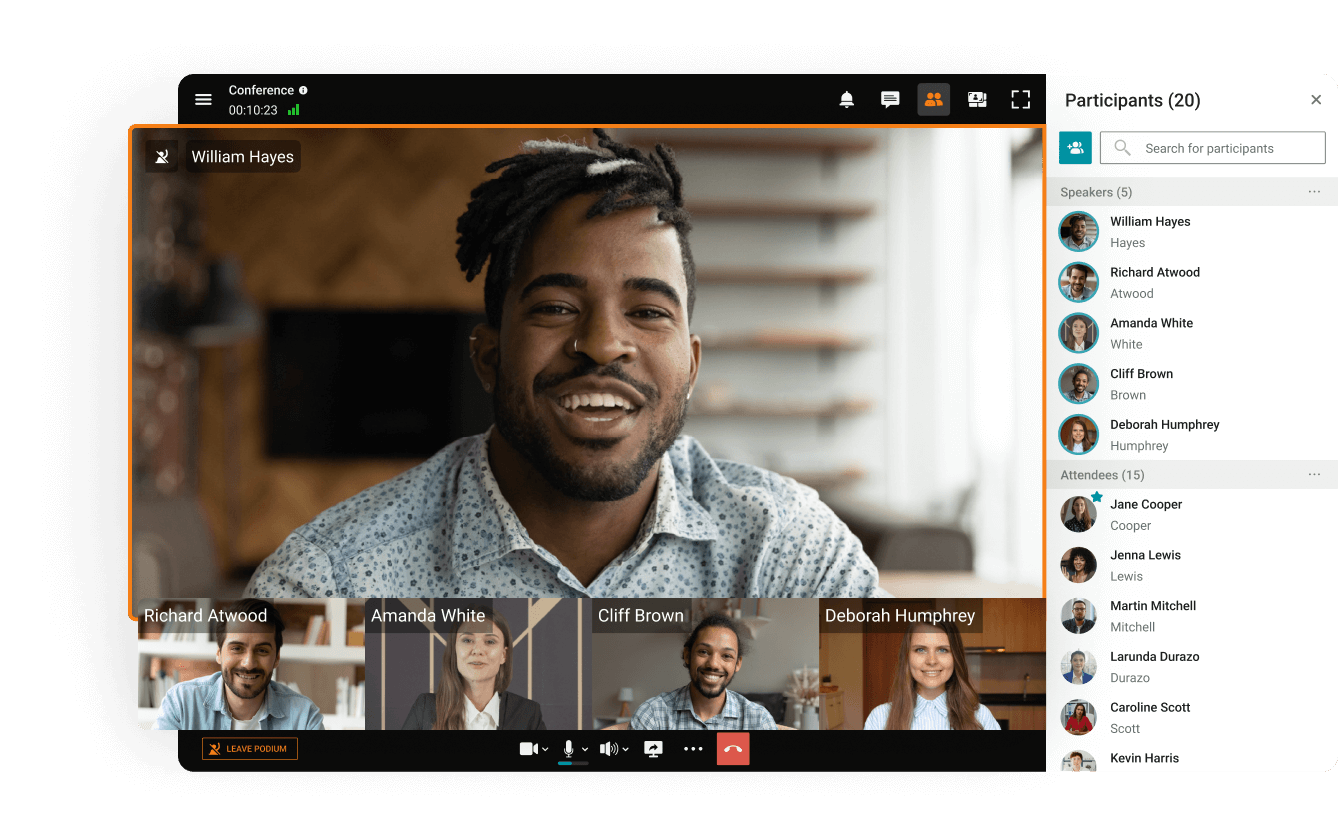Hang up the call
This screenshot has height=818, width=1338.
pyautogui.click(x=733, y=749)
